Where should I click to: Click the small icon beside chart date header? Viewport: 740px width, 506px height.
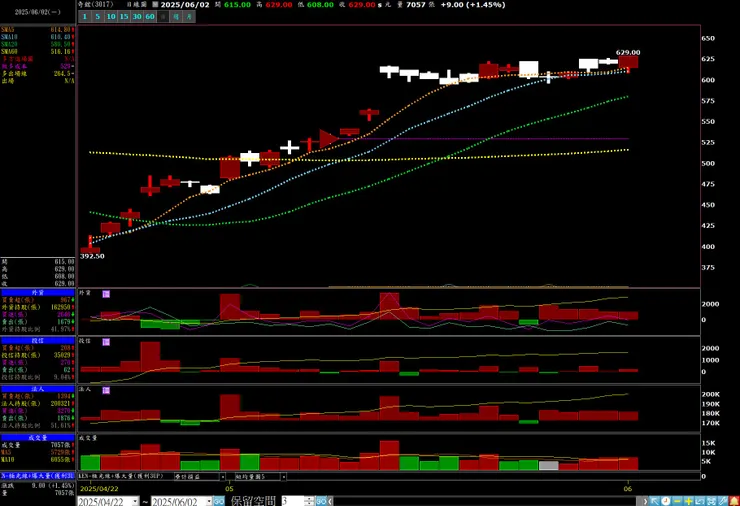click(155, 5)
